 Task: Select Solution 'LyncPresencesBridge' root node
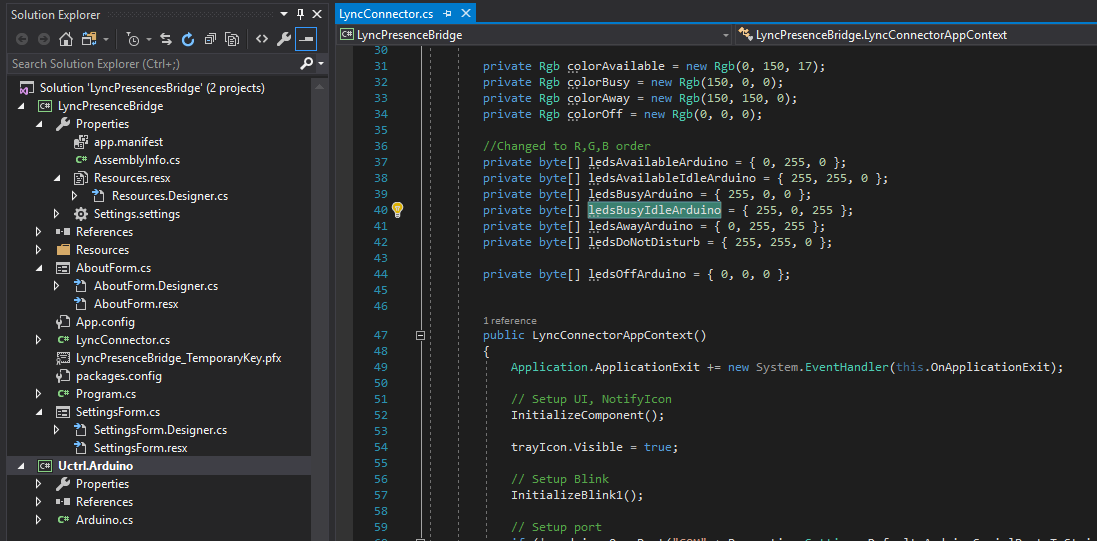point(152,88)
